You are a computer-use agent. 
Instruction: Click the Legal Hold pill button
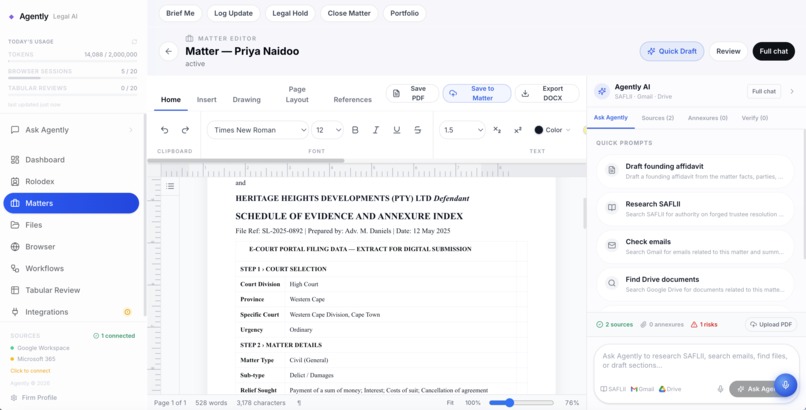pos(290,13)
